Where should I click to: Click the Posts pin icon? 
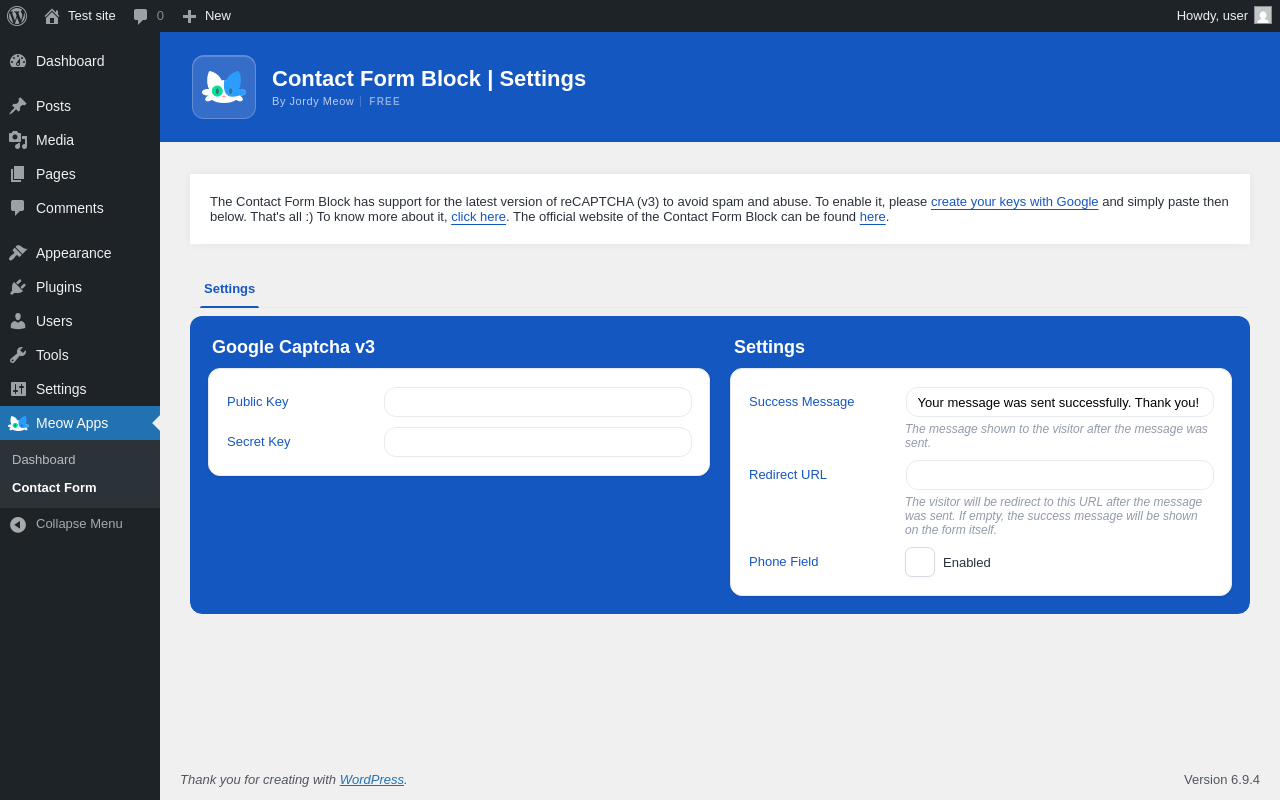pyautogui.click(x=18, y=106)
